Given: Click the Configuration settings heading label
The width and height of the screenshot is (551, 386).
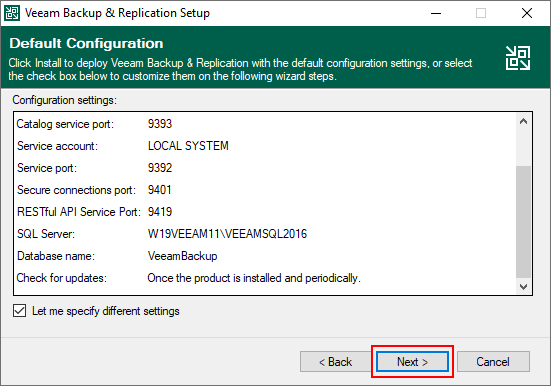Looking at the screenshot, I should pos(65,100).
